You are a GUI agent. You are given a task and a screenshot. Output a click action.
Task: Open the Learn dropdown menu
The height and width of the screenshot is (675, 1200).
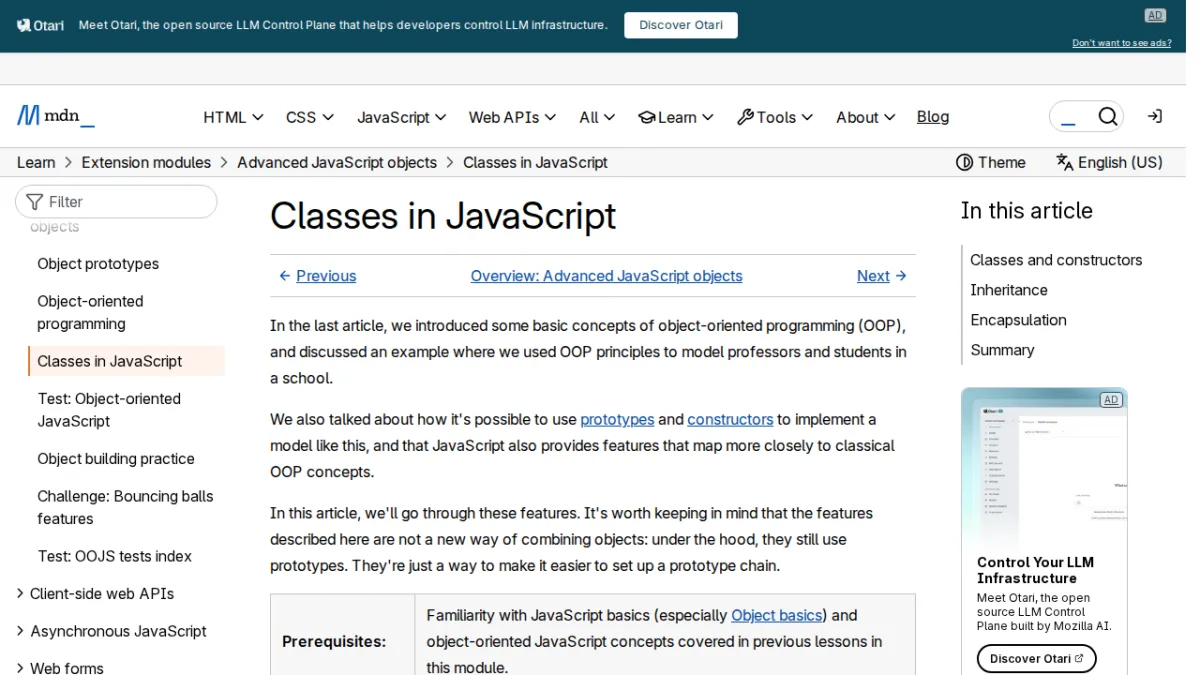[676, 117]
